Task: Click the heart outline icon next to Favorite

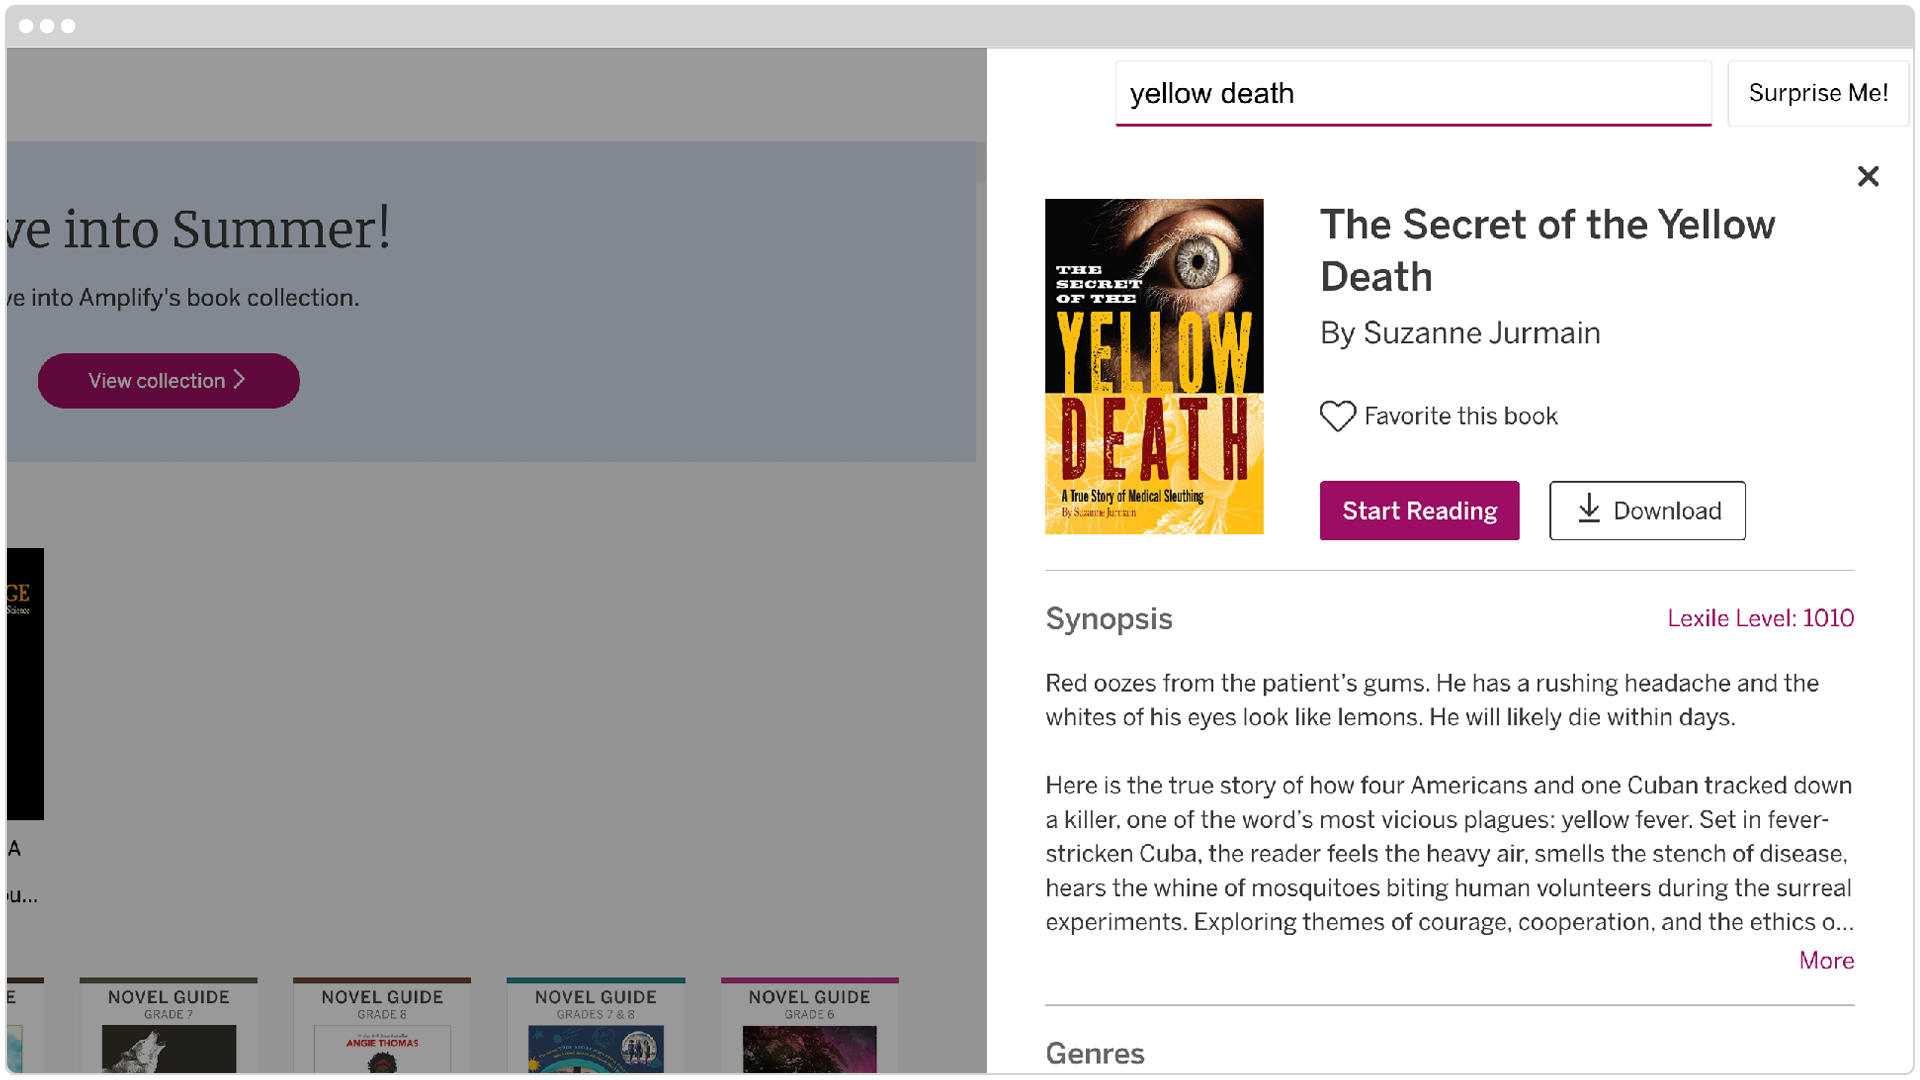Action: (x=1337, y=416)
